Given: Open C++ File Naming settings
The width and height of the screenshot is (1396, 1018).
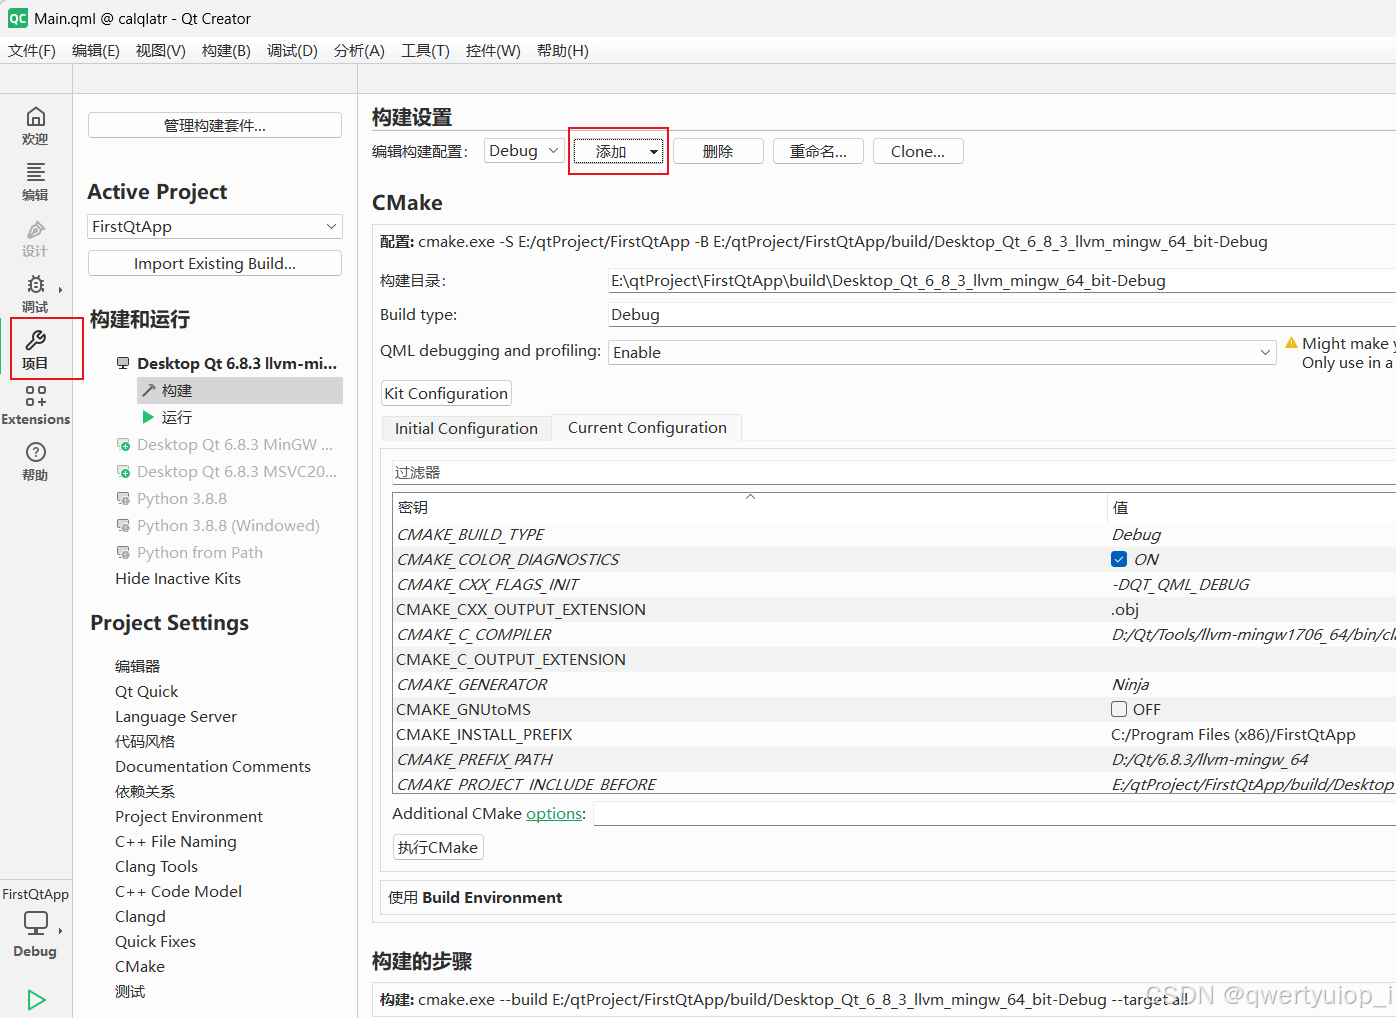Looking at the screenshot, I should (x=176, y=841).
